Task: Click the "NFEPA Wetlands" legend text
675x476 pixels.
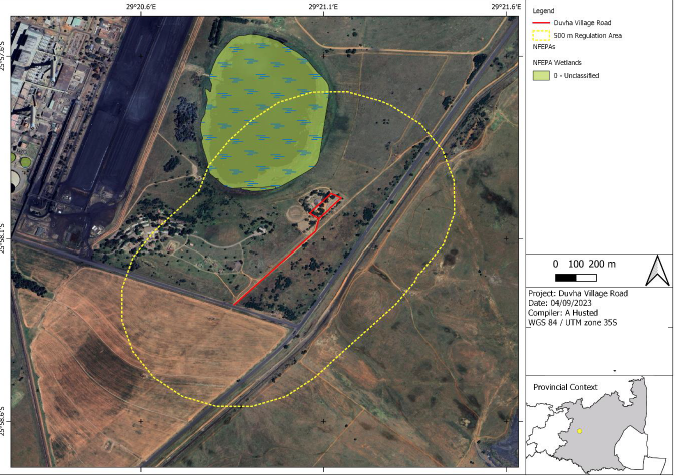Action: point(557,62)
